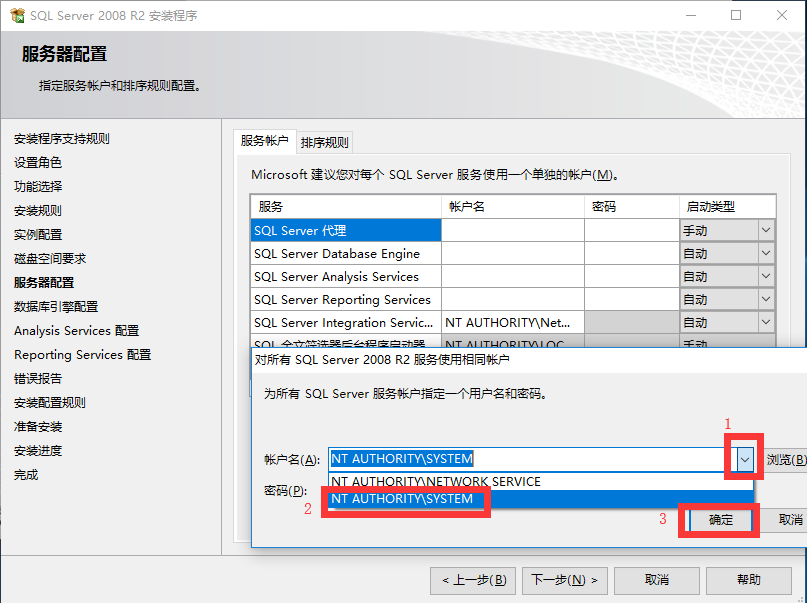The height and width of the screenshot is (603, 807).
Task: Click the SQL Server installer title bar icon
Action: click(x=17, y=15)
